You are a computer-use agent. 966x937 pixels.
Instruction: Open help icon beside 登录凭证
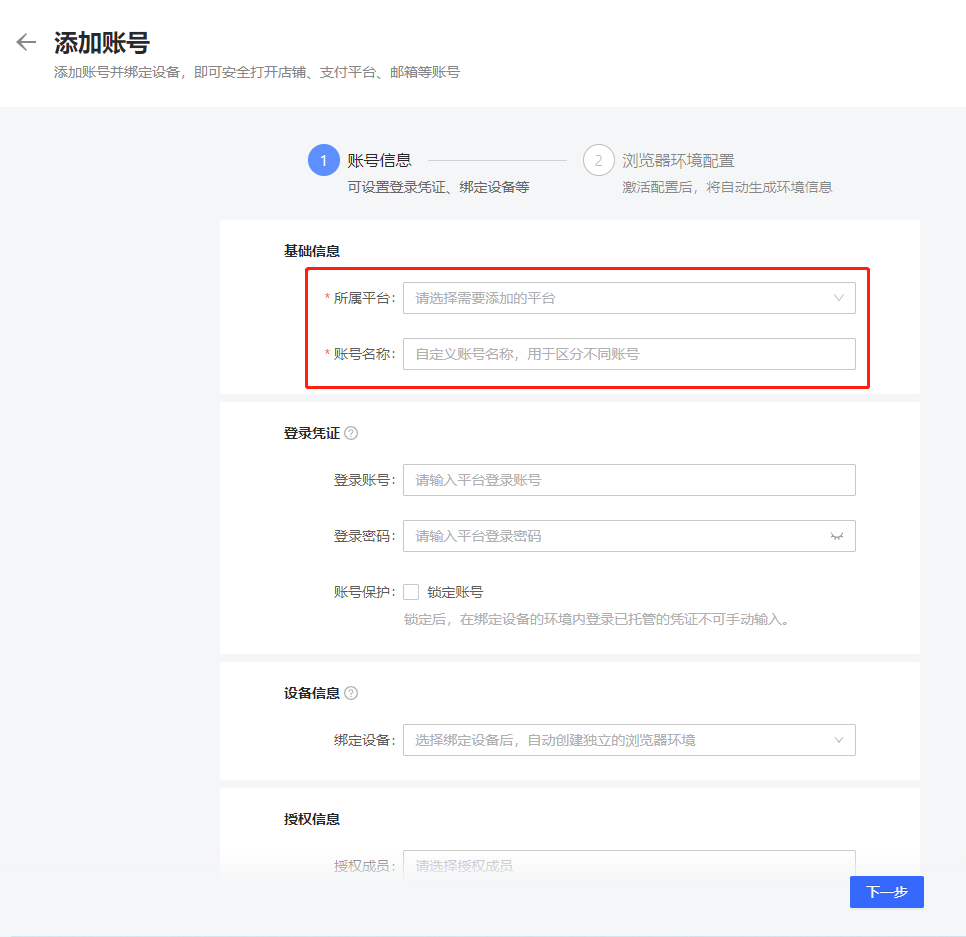(x=351, y=433)
